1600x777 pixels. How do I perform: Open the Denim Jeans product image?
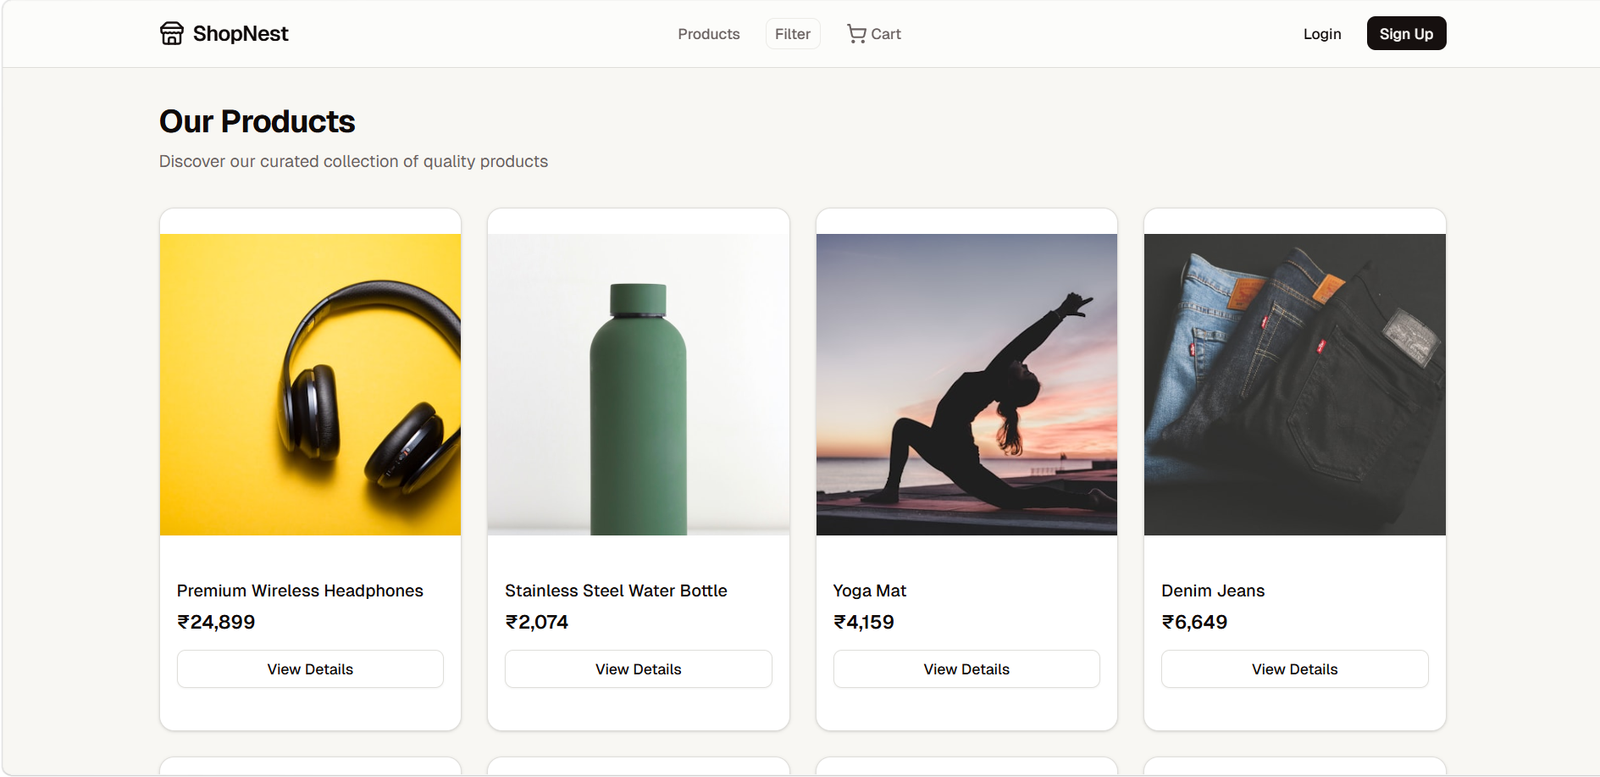coord(1294,383)
